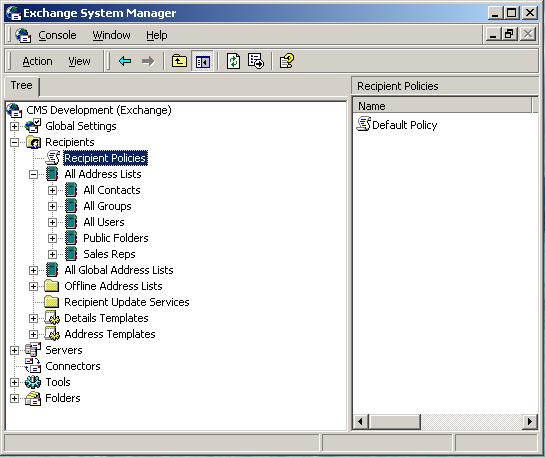Click the Recipient Policies scroll icon in tree
This screenshot has height=457, width=545.
click(x=53, y=158)
